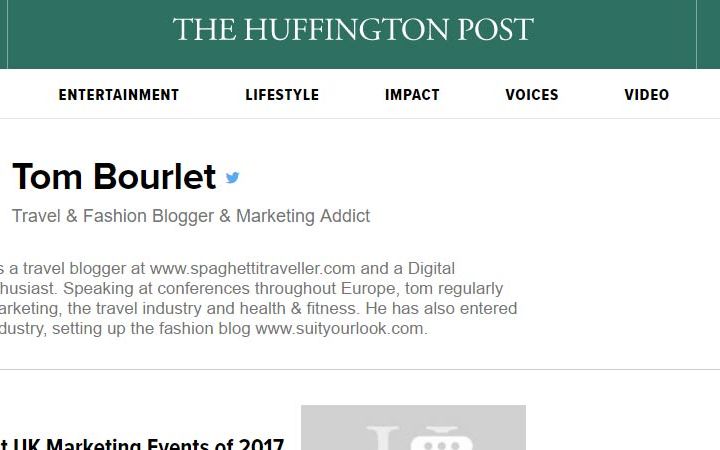Go to the Impact section
Screen dimensions: 720x450
(x=412, y=95)
